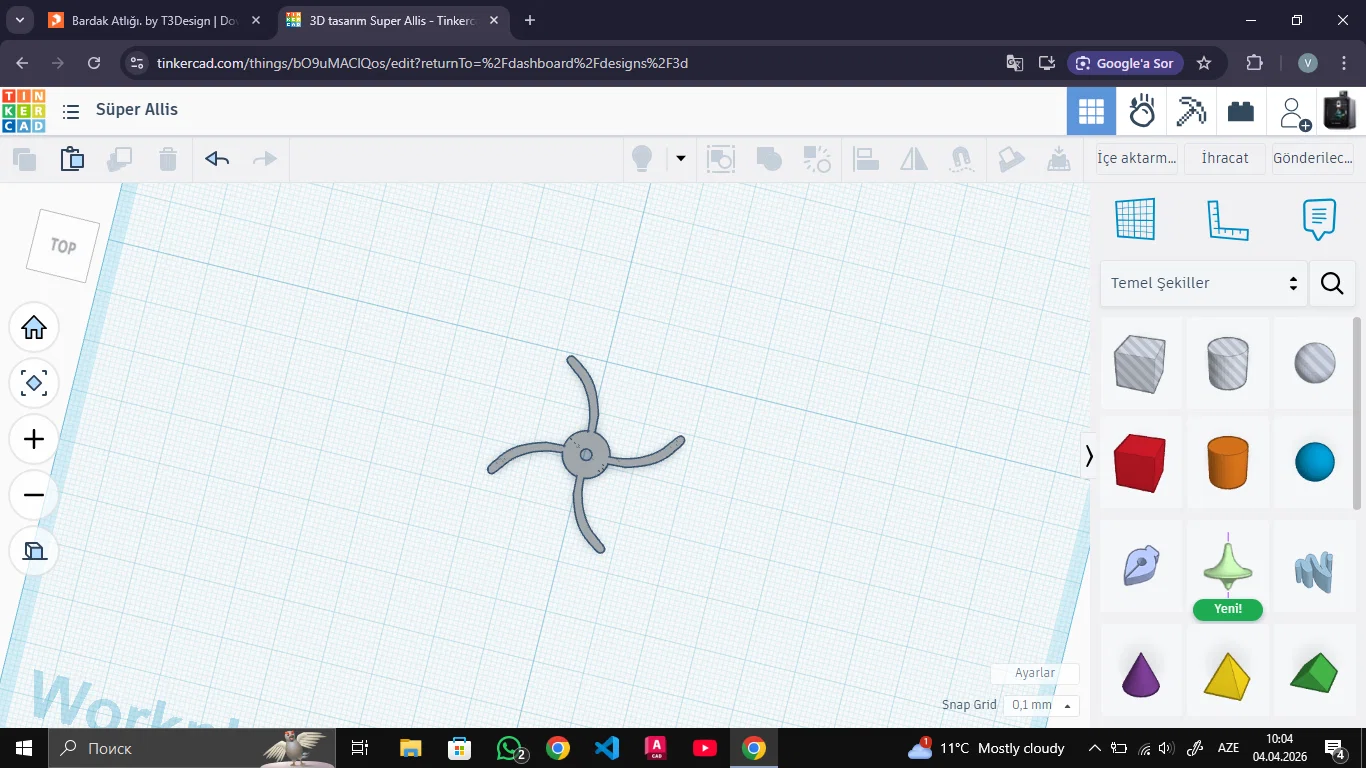
Task: Click the merged shapes union icon
Action: coord(769,159)
